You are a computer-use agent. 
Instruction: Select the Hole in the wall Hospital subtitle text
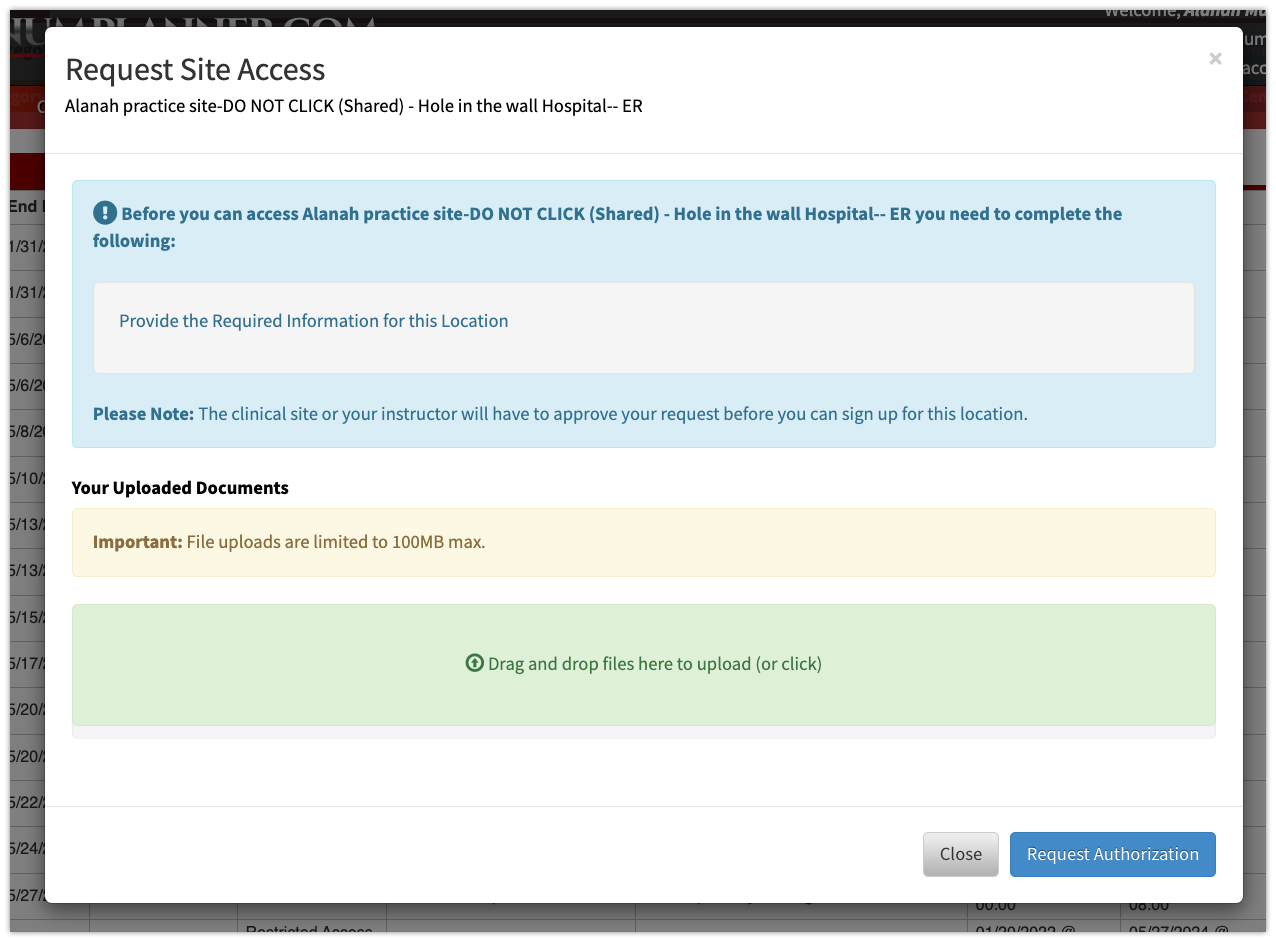point(354,105)
